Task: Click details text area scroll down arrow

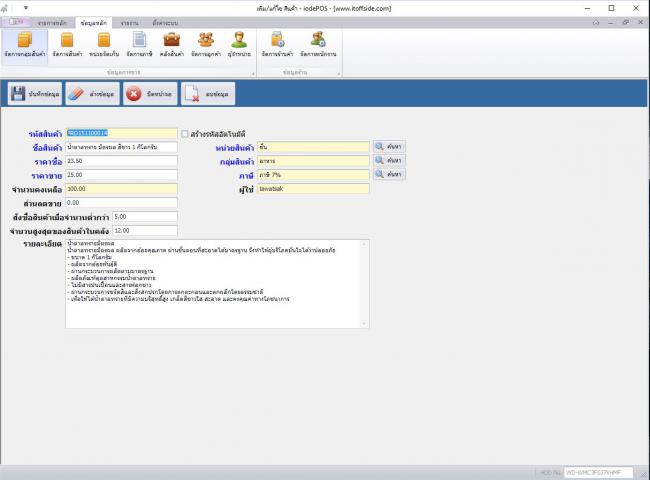Action: point(364,324)
